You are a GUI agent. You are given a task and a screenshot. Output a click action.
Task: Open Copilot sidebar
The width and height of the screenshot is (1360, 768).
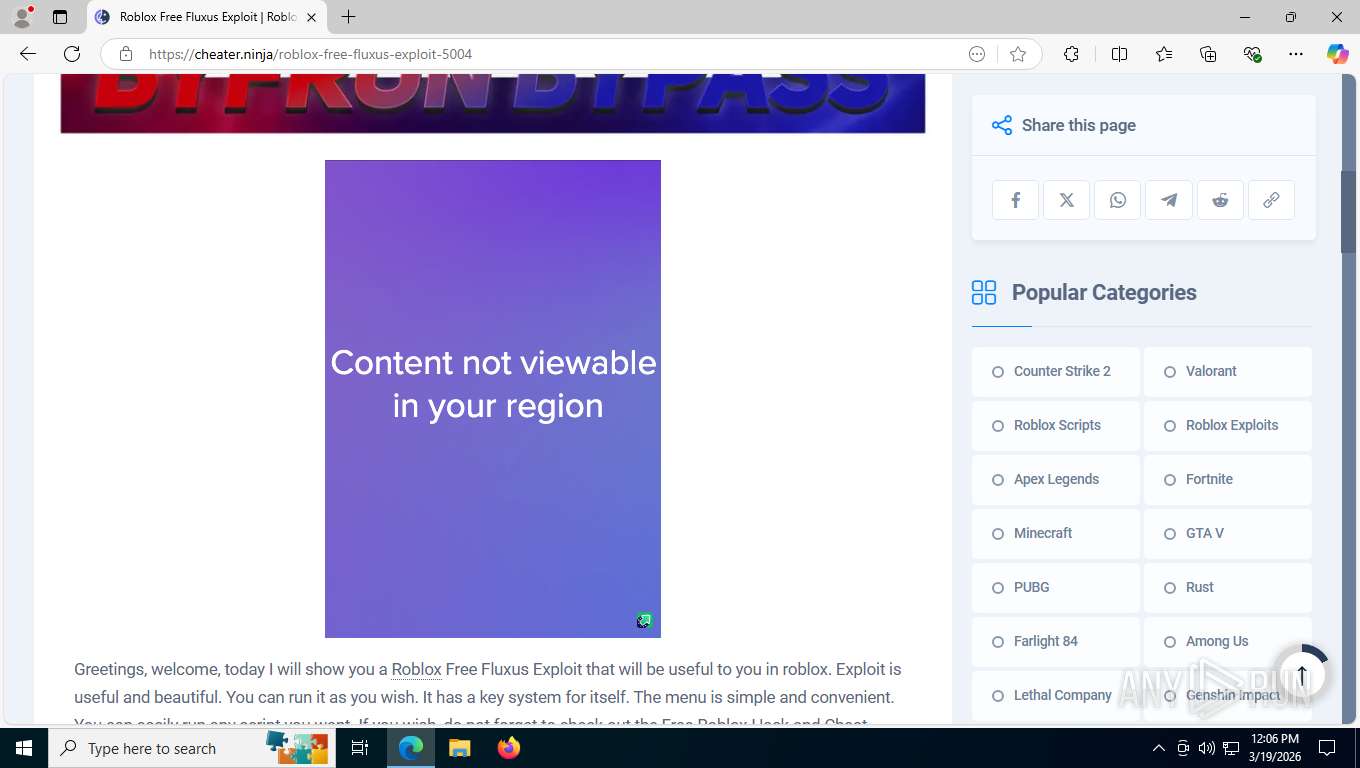(x=1337, y=54)
